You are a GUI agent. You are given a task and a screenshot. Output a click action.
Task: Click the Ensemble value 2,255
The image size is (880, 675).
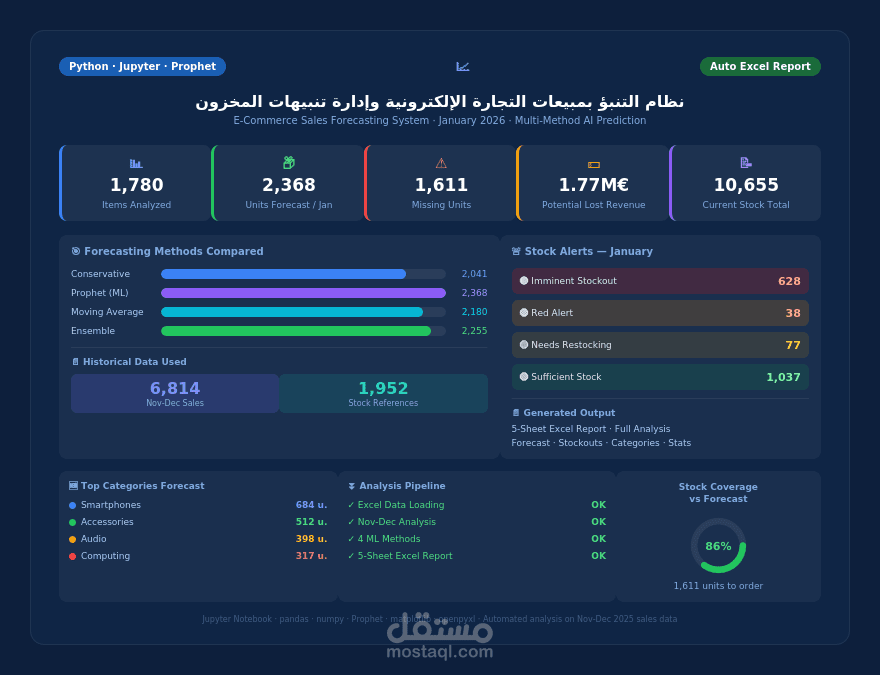tap(474, 331)
